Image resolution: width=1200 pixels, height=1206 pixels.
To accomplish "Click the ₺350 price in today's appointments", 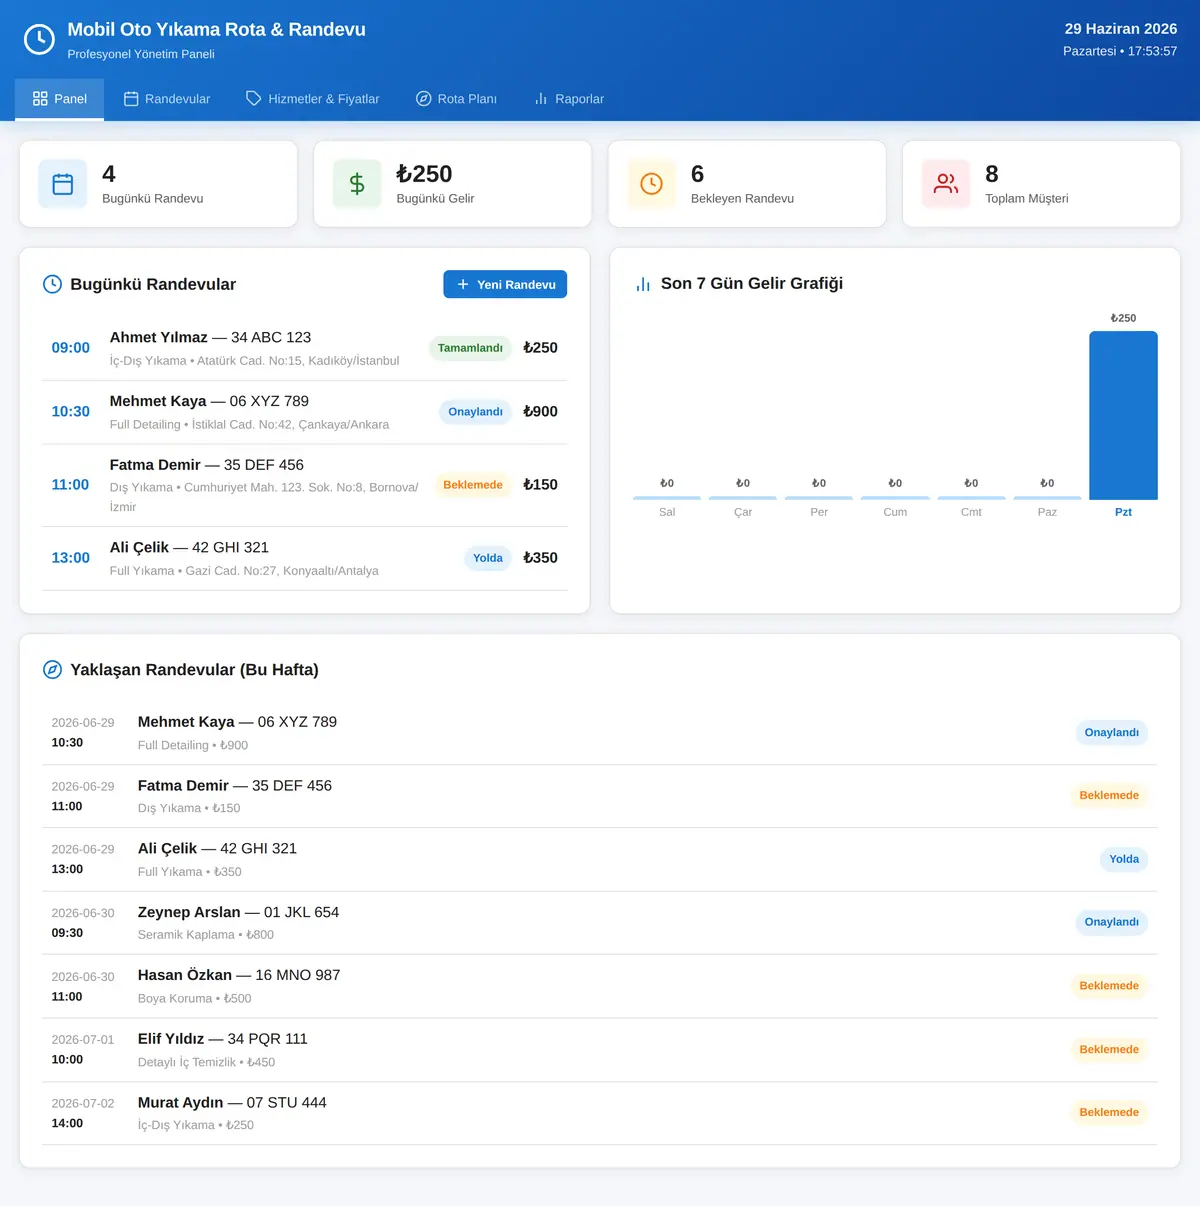I will (x=540, y=558).
